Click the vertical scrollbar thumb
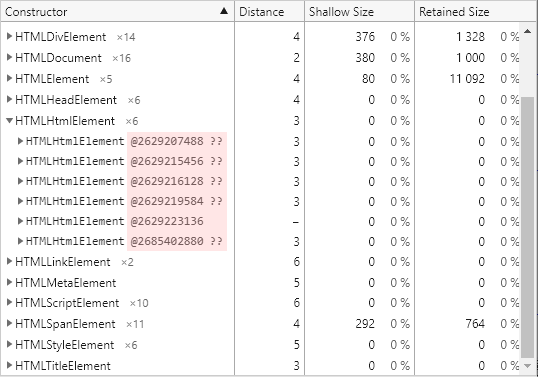 (x=527, y=227)
